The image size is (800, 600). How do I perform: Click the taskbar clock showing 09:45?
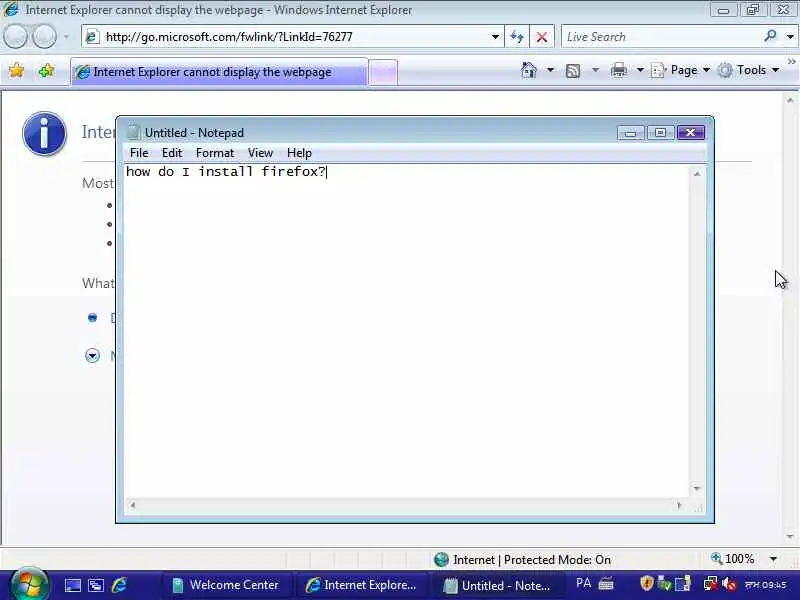pos(765,585)
